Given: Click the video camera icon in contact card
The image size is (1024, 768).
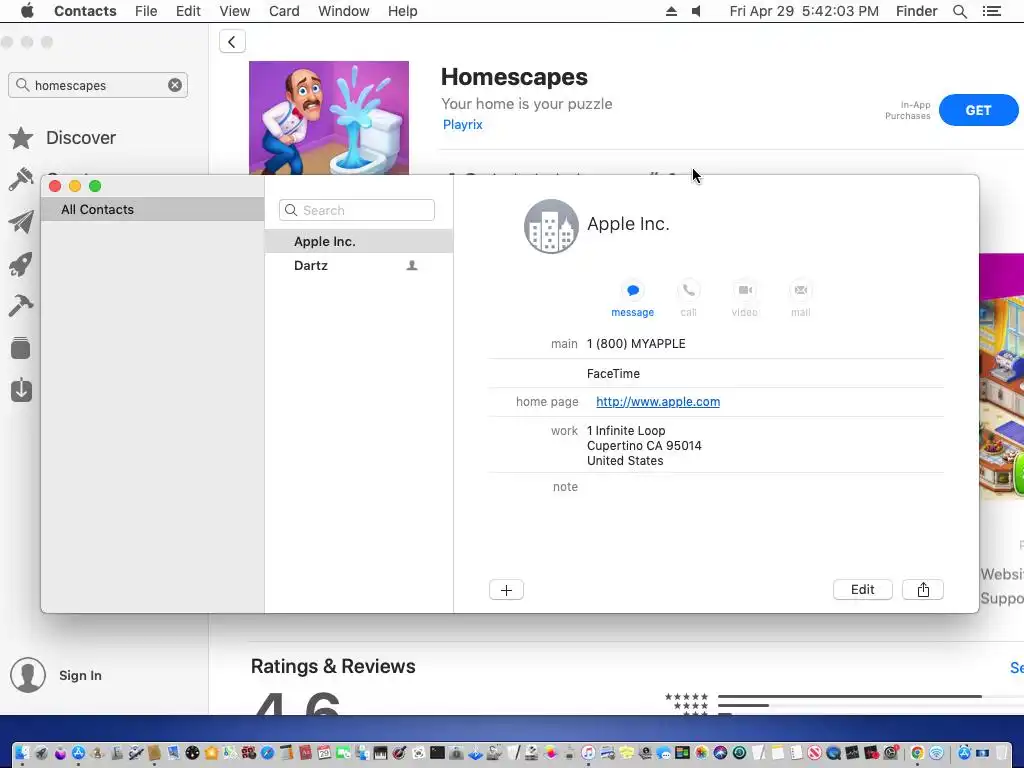Looking at the screenshot, I should coord(745,290).
